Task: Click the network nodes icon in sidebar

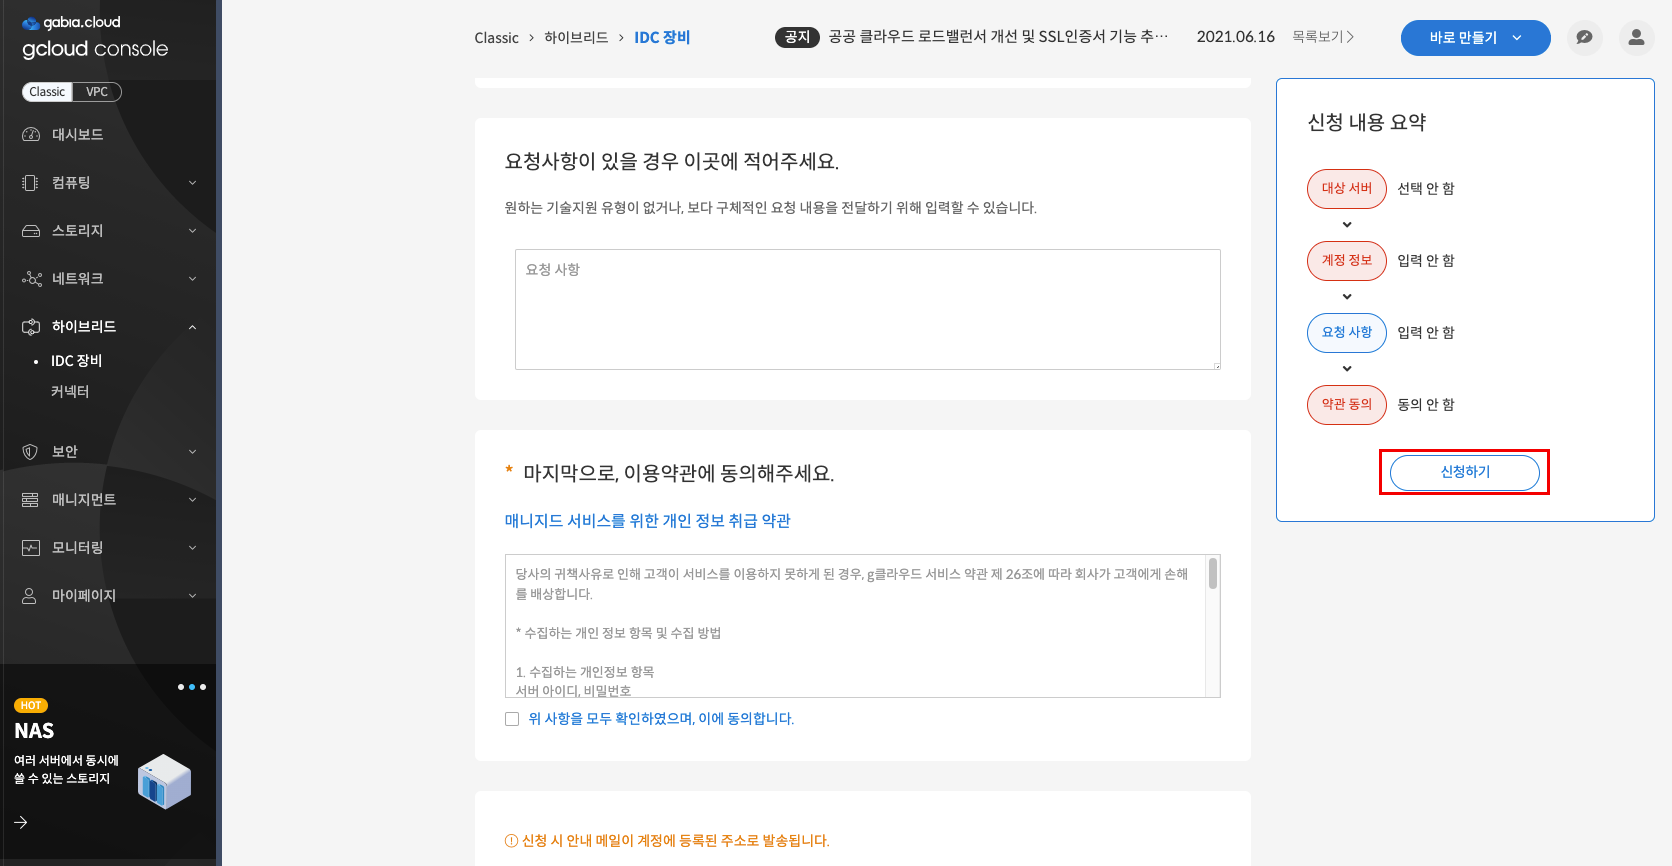Action: [31, 279]
